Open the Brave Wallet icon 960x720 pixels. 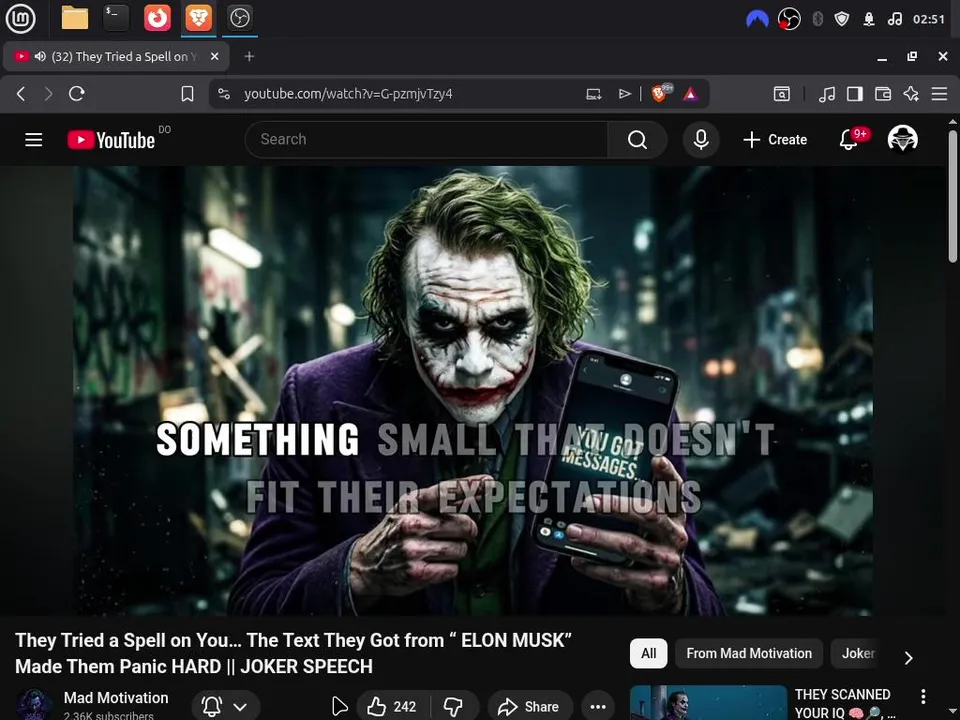click(x=883, y=94)
